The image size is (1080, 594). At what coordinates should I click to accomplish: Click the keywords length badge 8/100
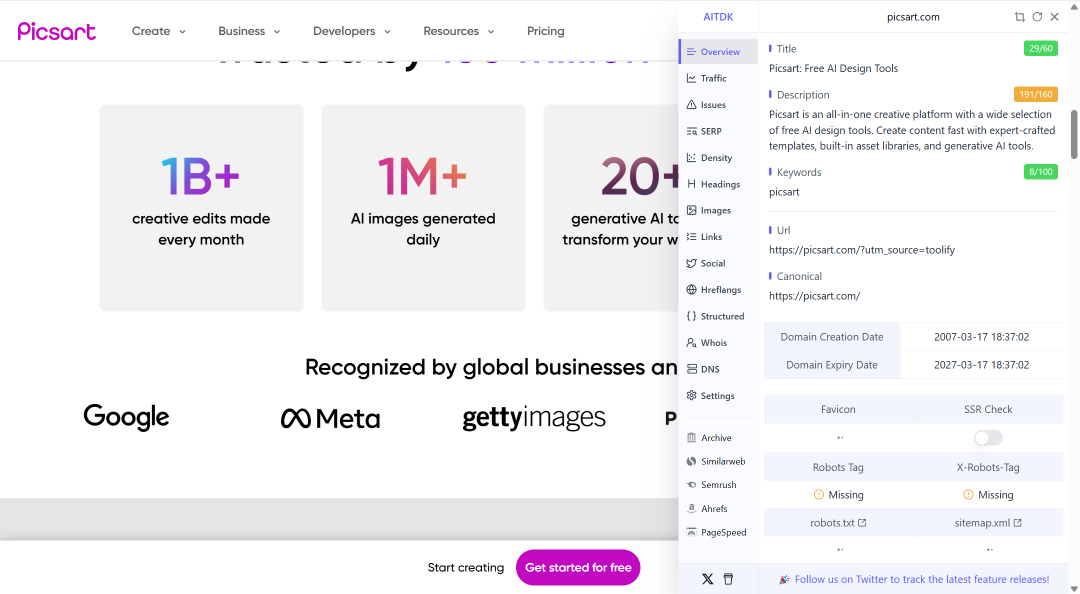(1040, 172)
